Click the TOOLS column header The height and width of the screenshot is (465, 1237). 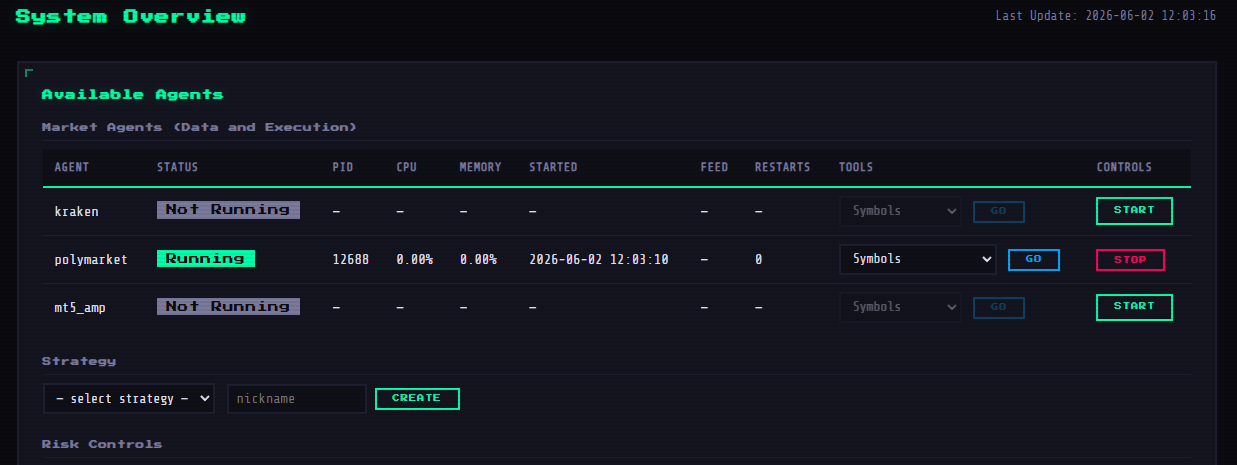(x=856, y=167)
